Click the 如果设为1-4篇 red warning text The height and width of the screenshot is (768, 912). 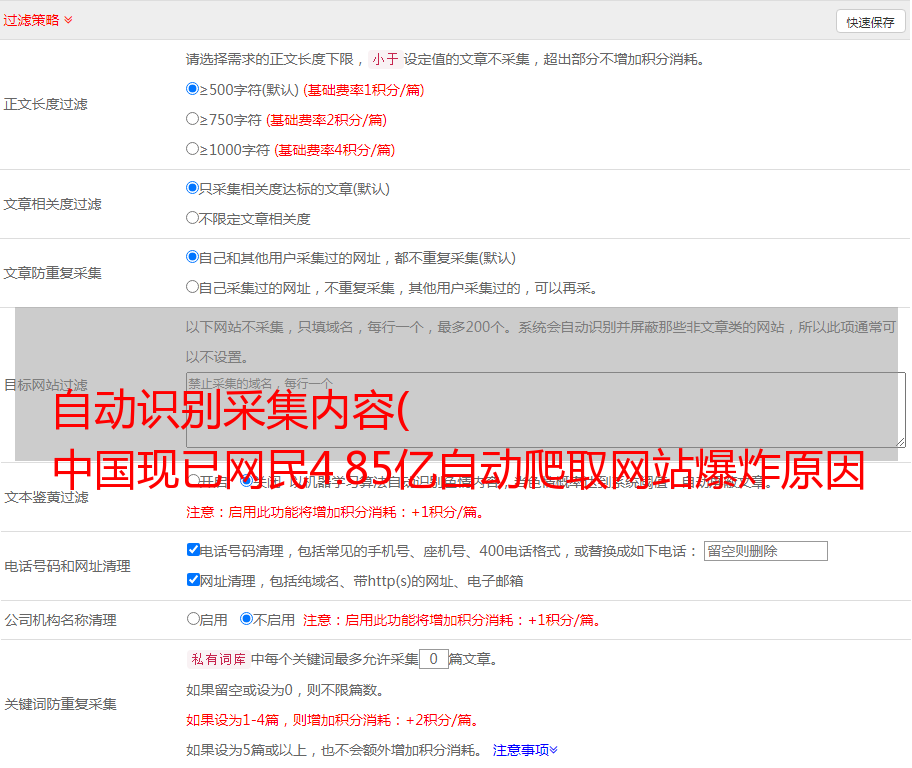tap(333, 720)
